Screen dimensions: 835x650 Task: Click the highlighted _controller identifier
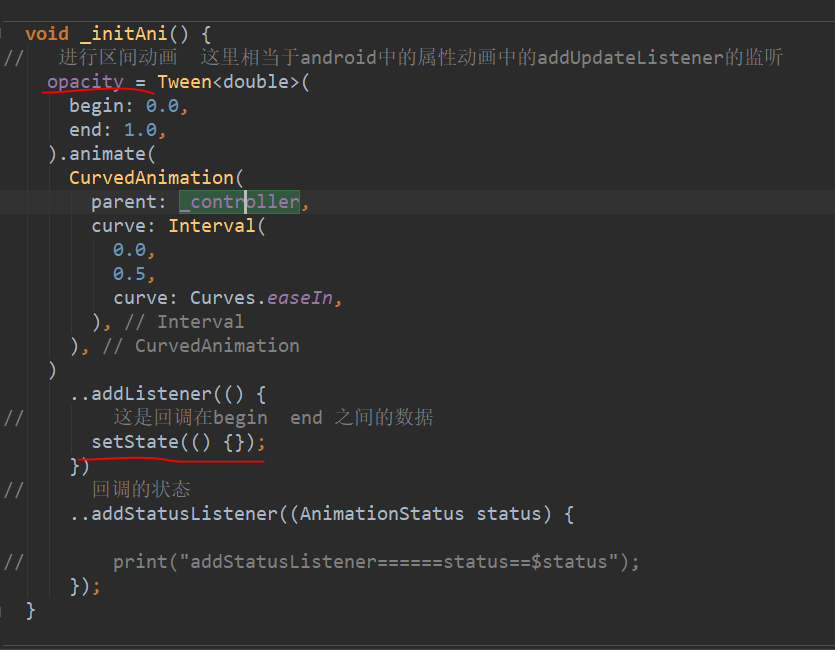pos(238,201)
